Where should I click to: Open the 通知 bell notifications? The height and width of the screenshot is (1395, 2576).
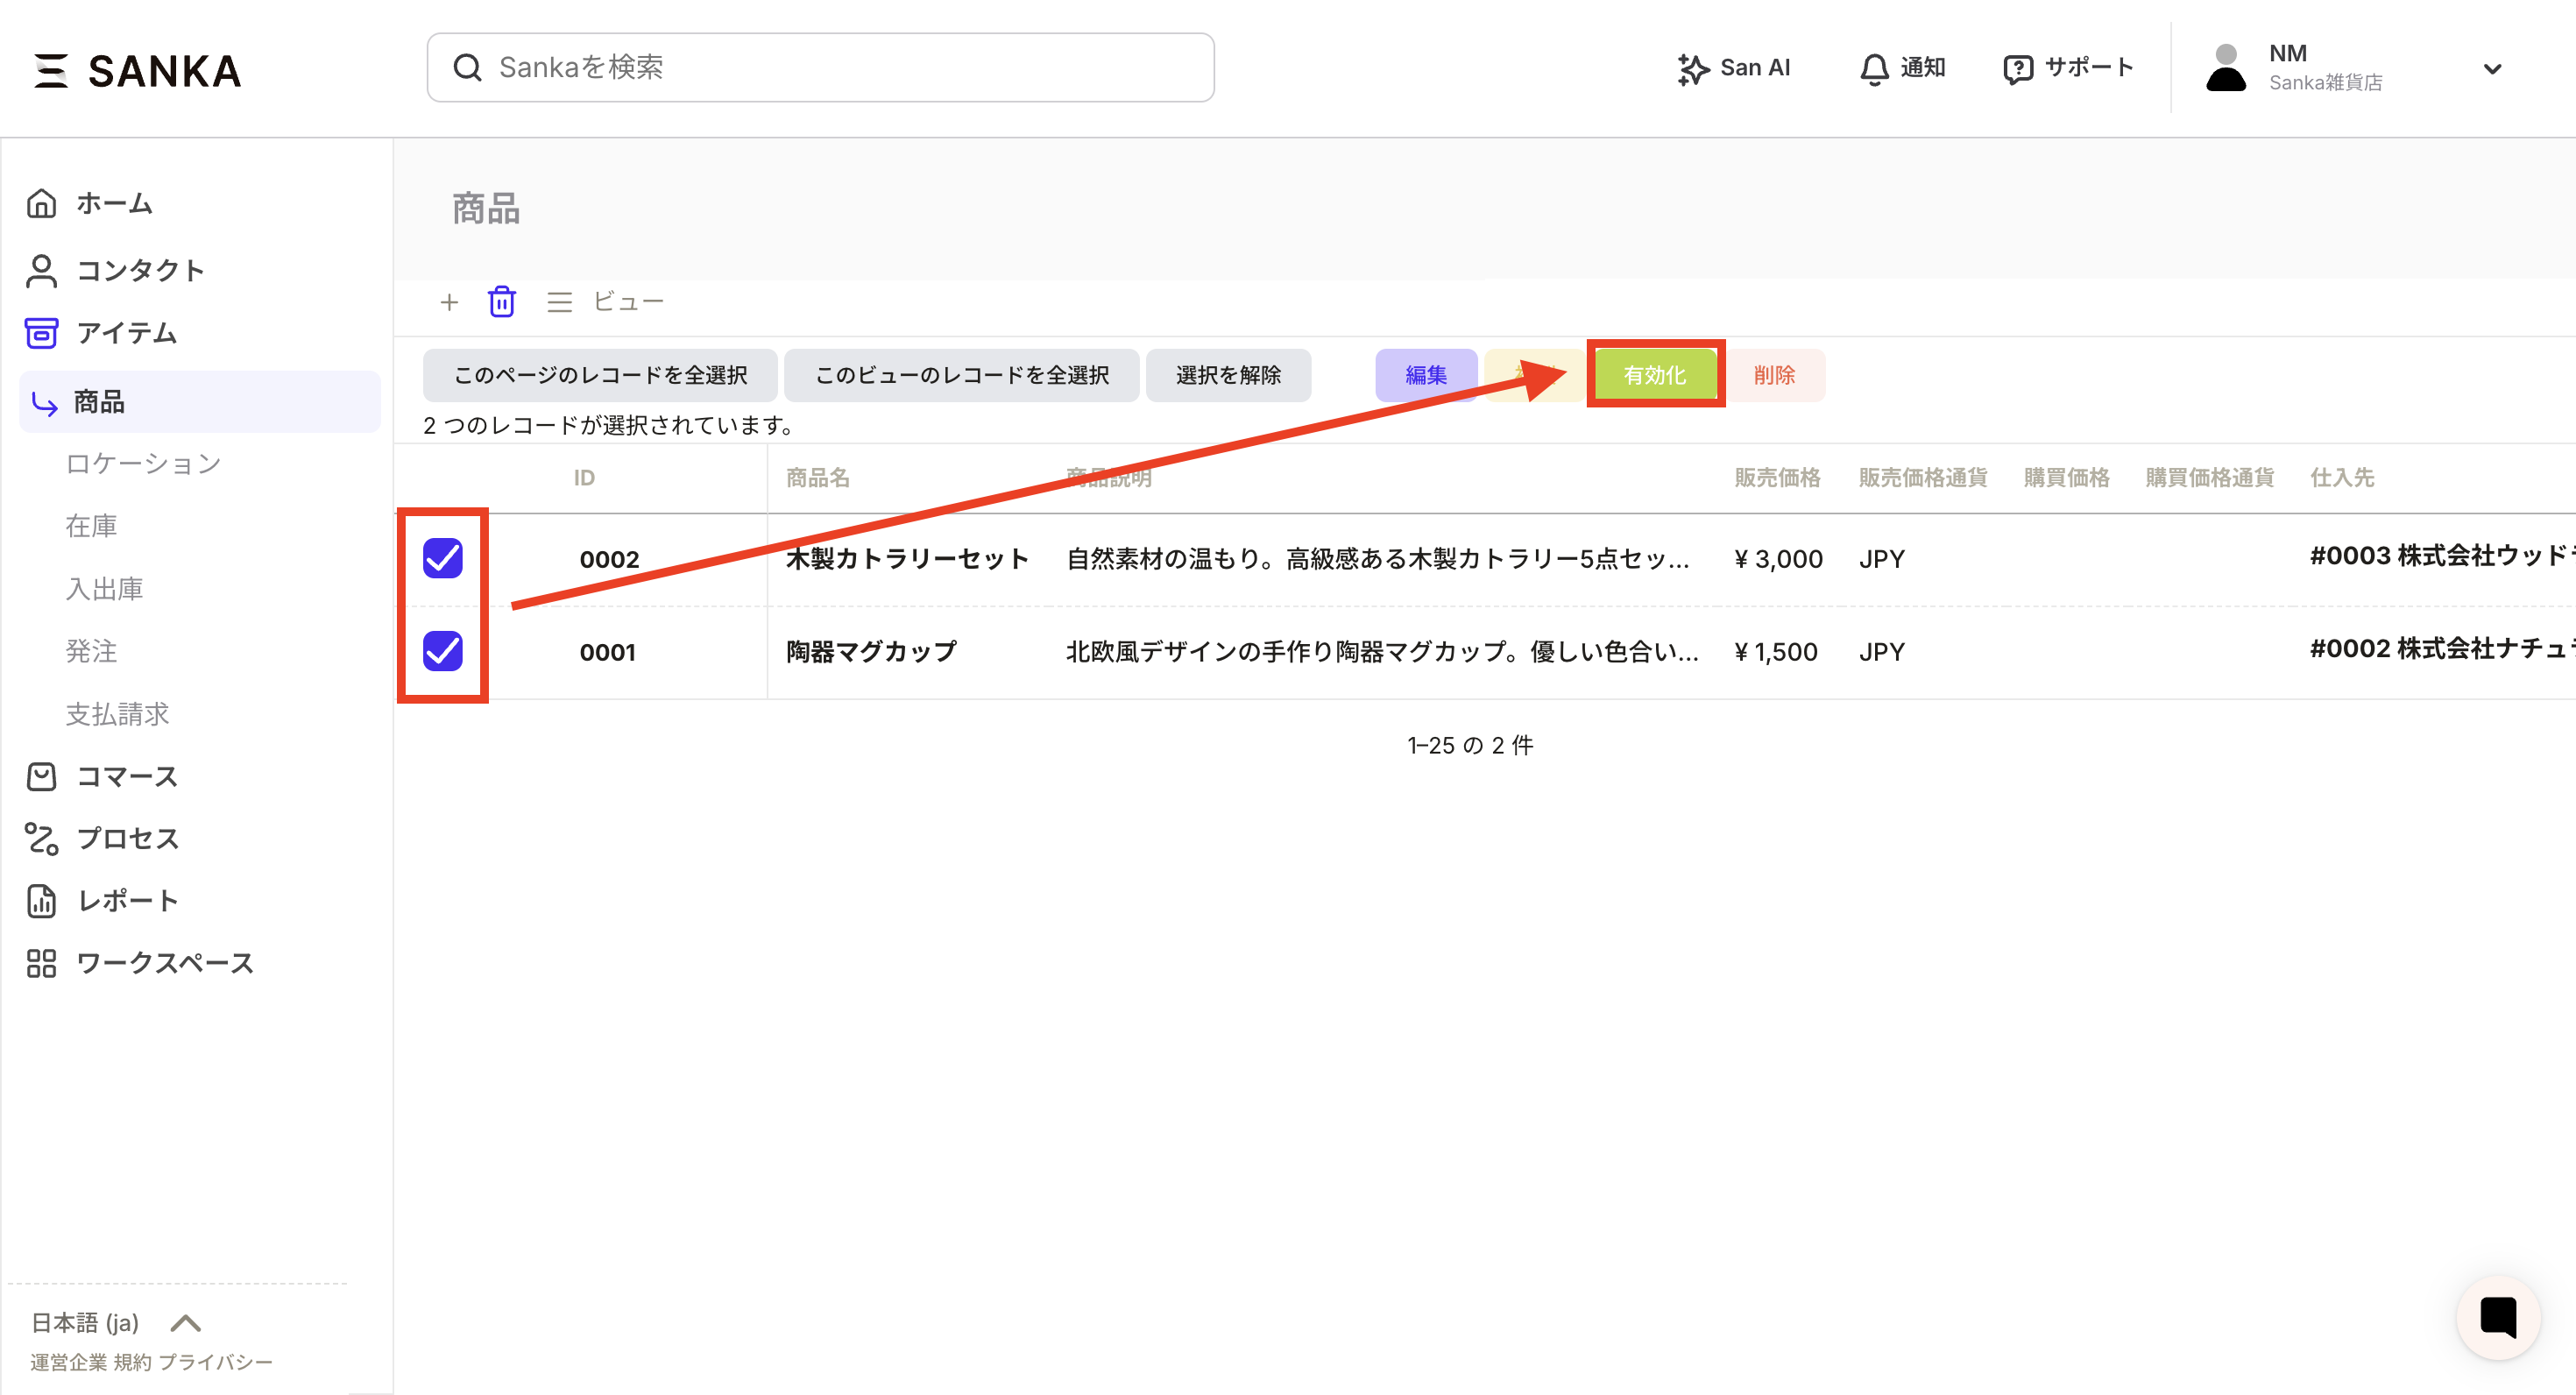point(1901,68)
